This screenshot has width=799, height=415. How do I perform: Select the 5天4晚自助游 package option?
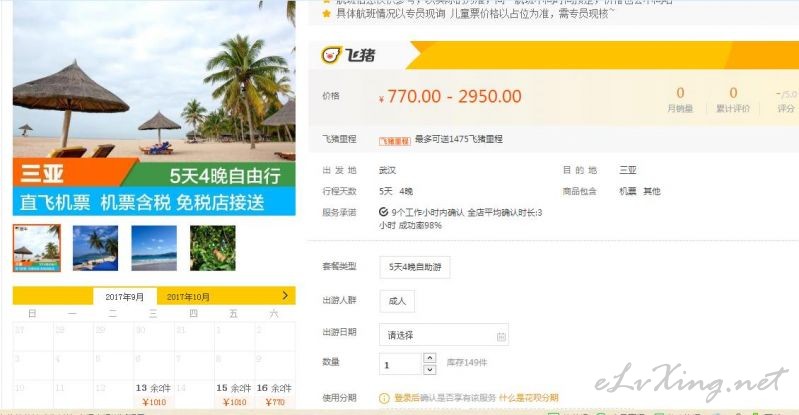[415, 267]
